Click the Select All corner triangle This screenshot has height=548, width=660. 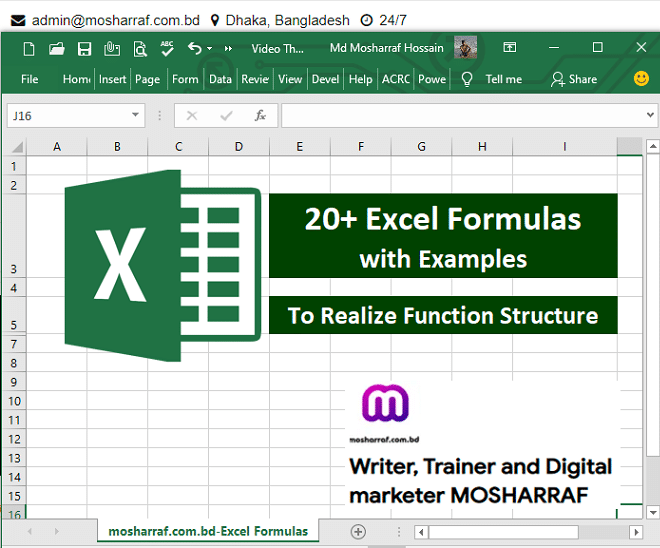[16, 147]
